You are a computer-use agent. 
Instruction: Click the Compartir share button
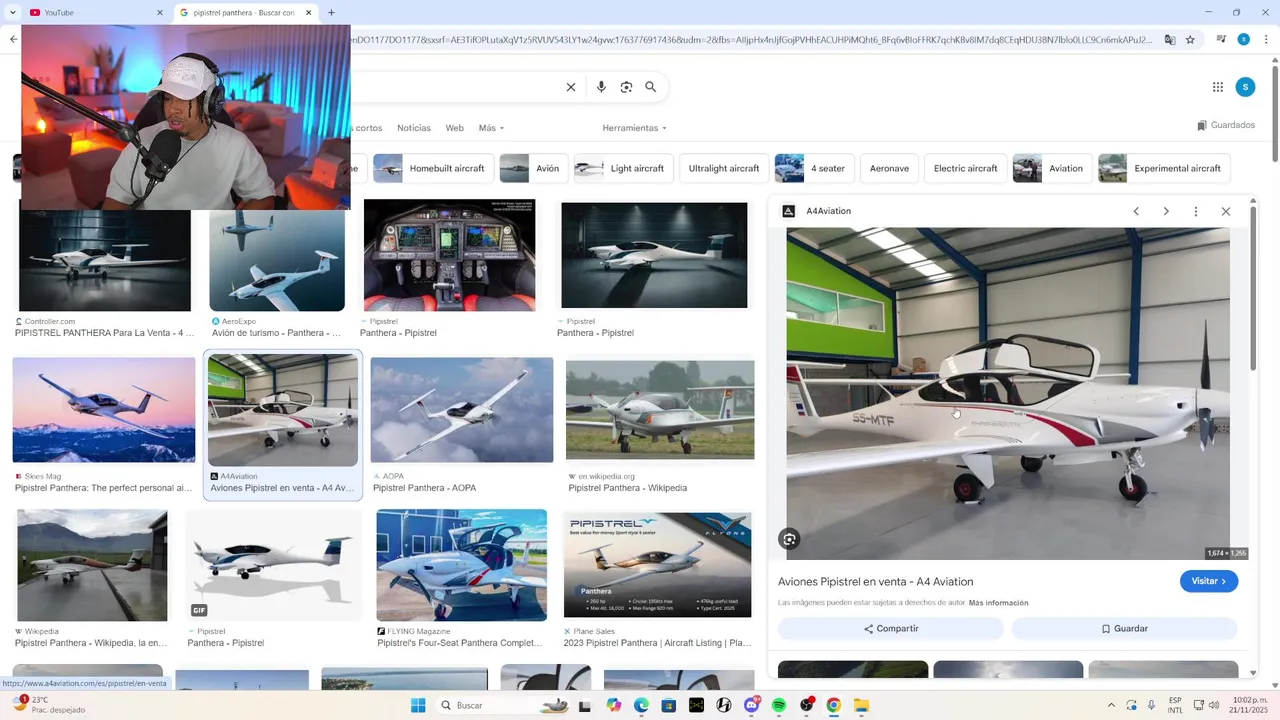[x=891, y=629]
